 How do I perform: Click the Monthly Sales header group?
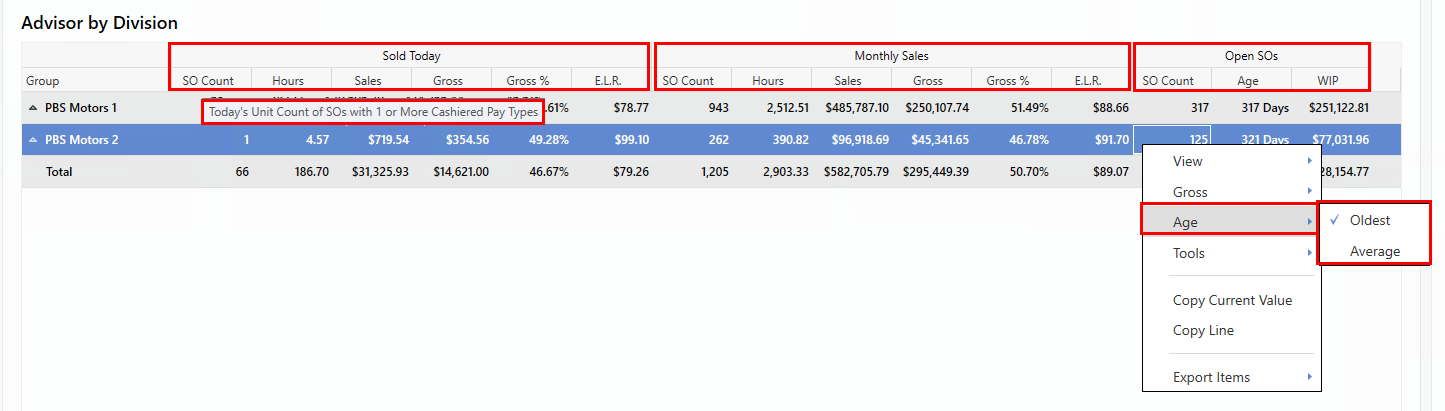891,56
